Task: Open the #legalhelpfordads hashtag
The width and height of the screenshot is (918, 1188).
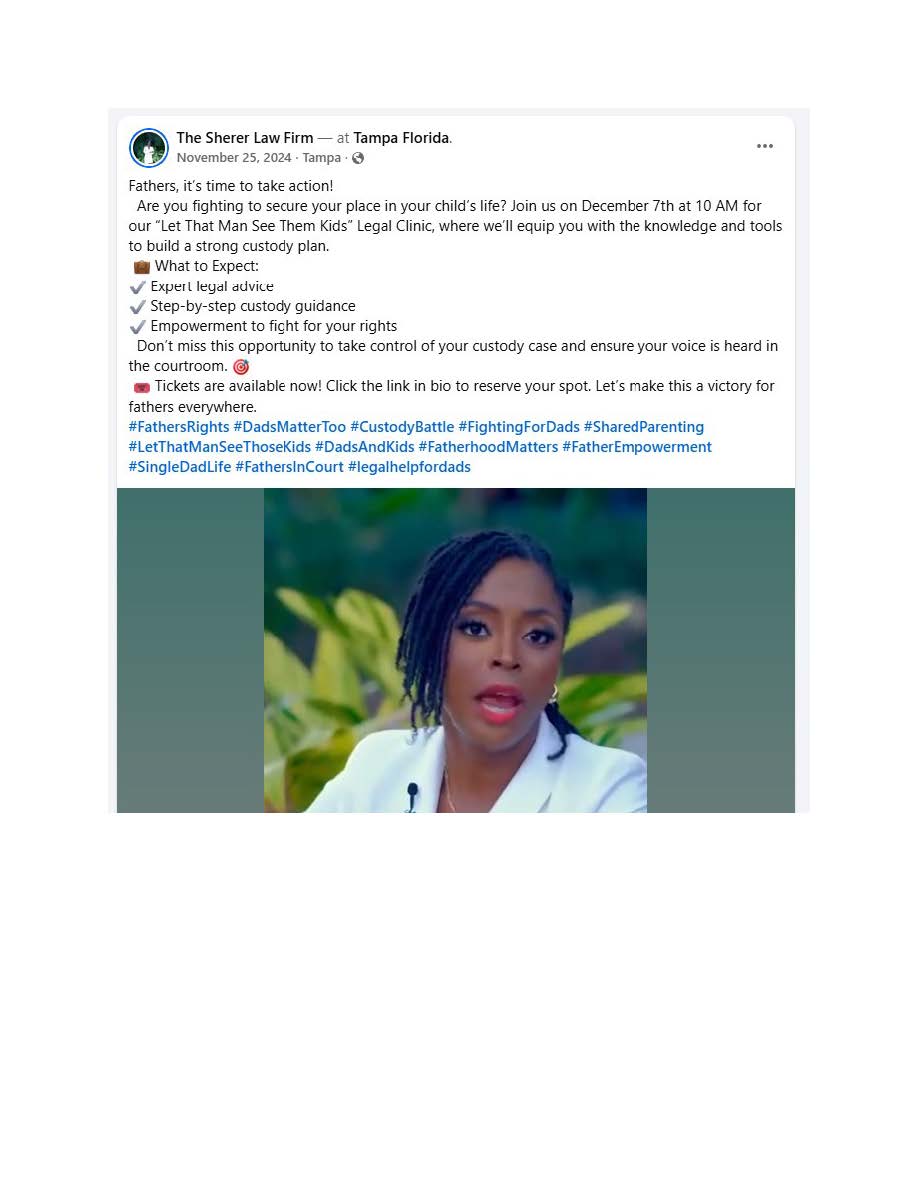Action: (x=409, y=467)
